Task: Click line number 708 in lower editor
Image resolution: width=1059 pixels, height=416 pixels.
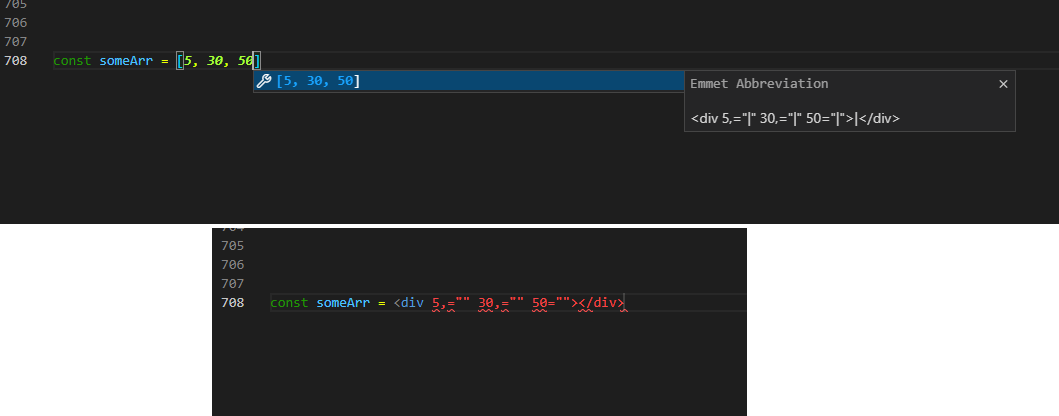Action: [232, 303]
